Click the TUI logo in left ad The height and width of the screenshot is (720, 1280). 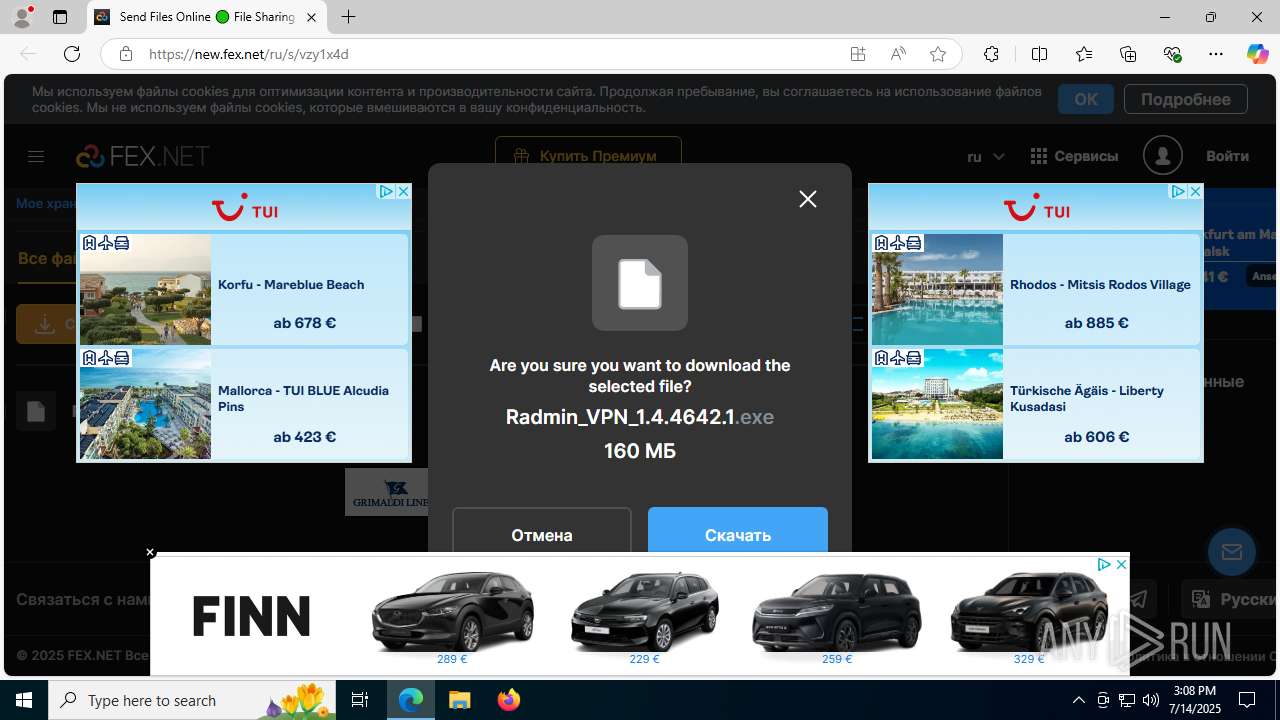click(x=245, y=209)
